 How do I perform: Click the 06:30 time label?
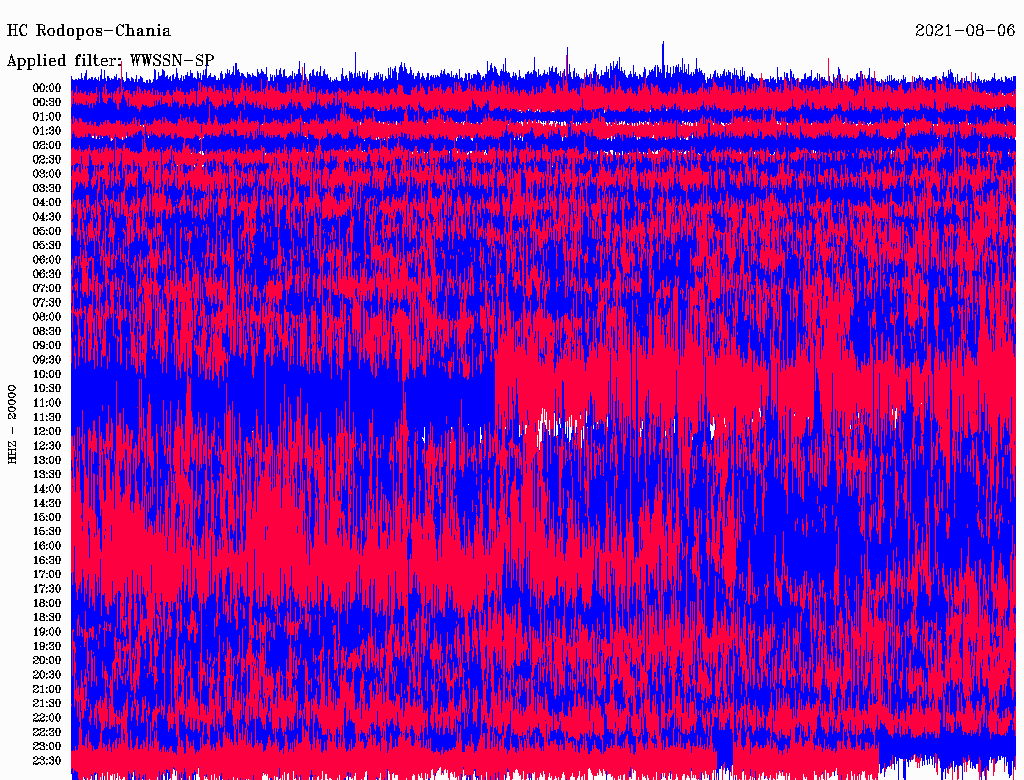point(47,274)
